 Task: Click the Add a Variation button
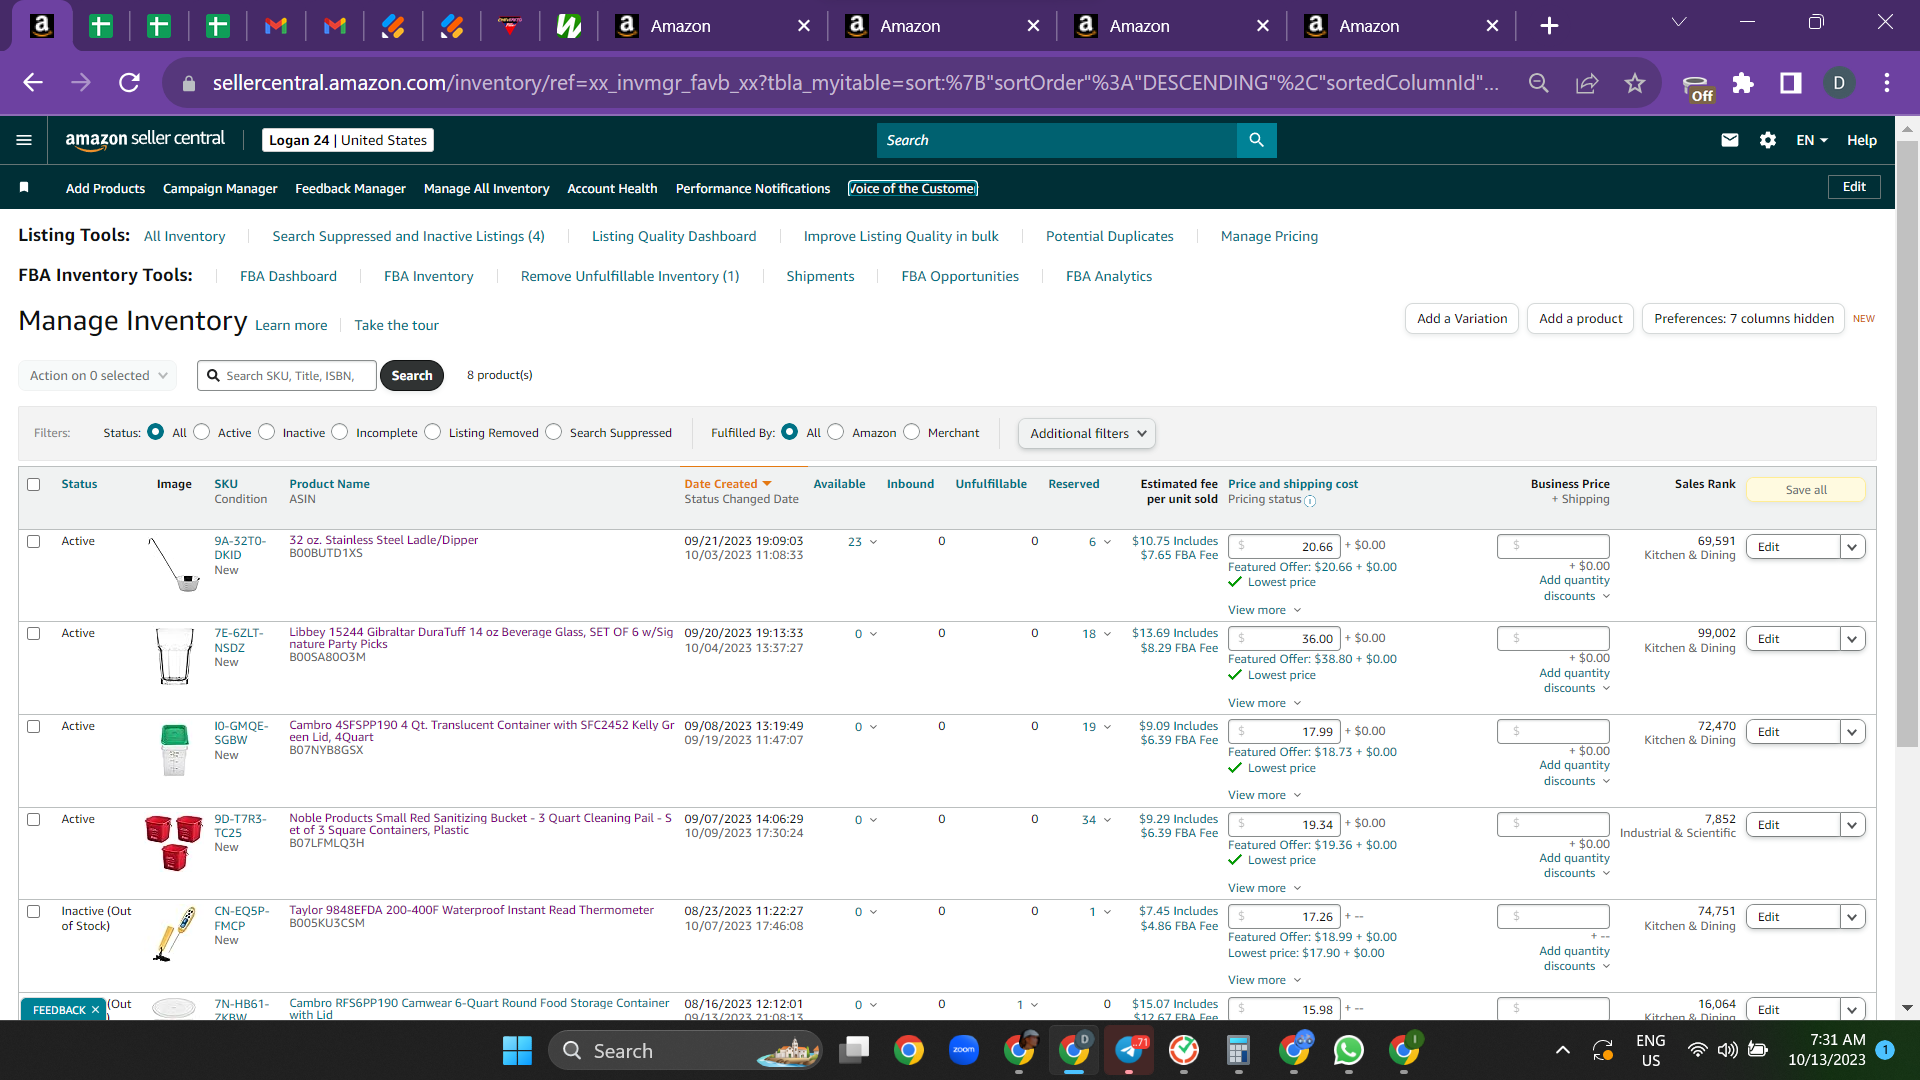point(1461,319)
